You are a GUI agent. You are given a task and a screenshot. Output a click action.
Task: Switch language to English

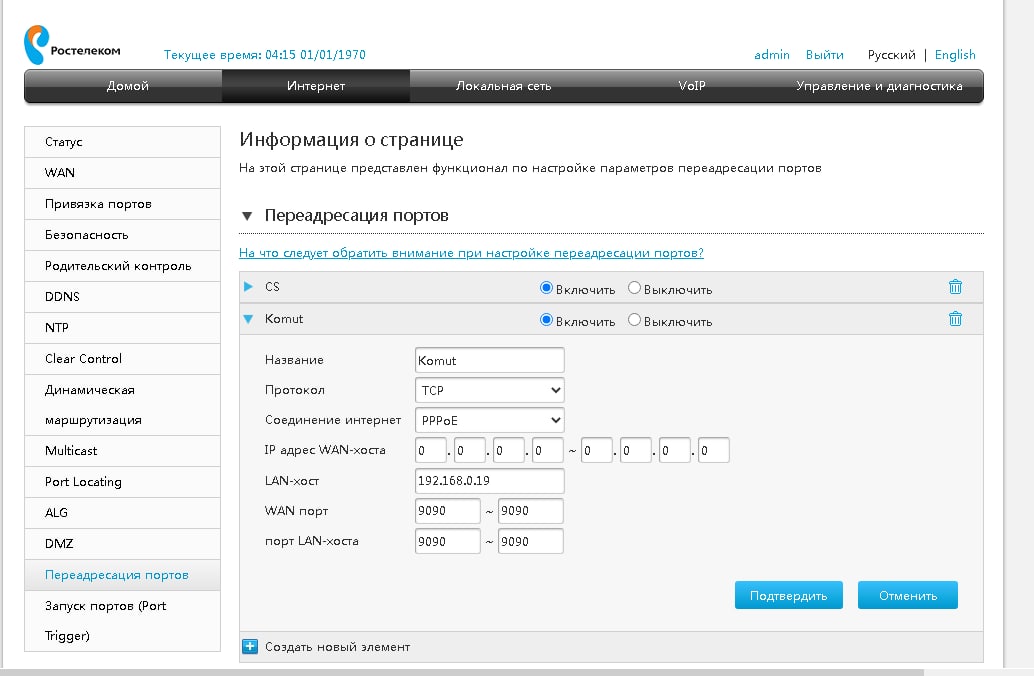(x=955, y=55)
